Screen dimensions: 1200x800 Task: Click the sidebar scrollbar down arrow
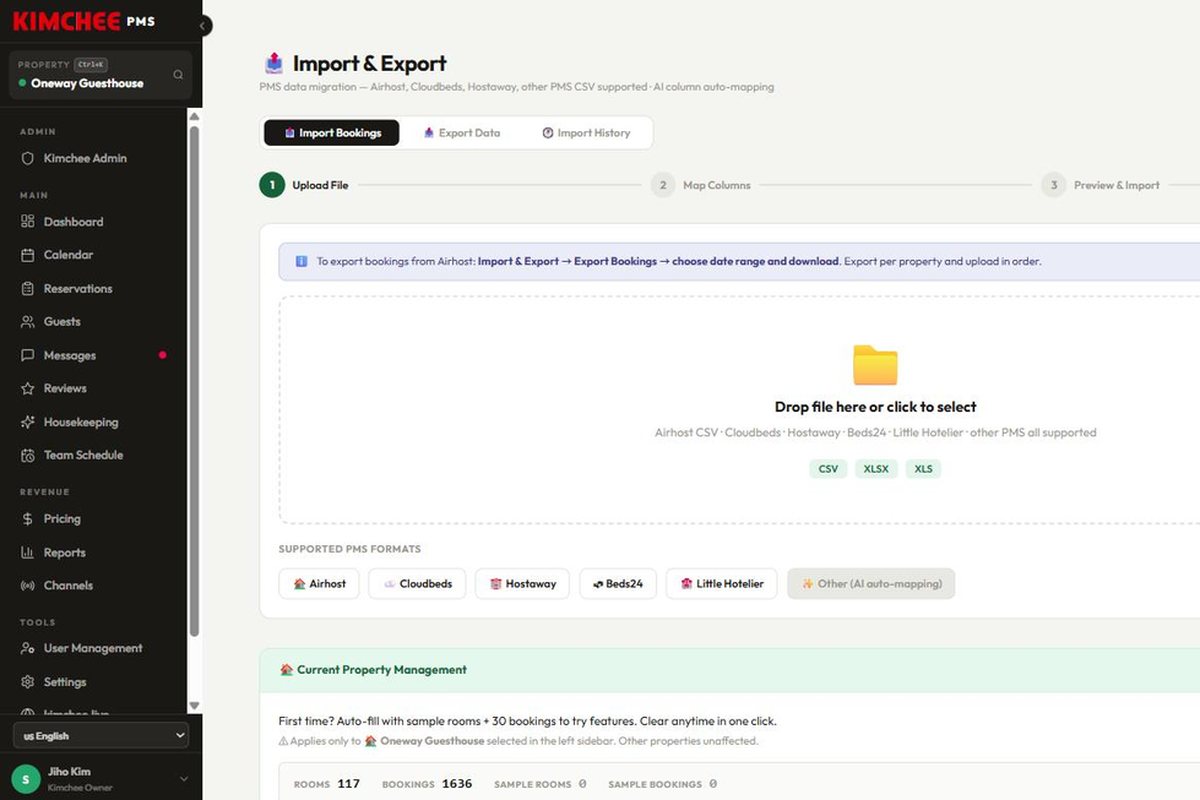(x=194, y=706)
